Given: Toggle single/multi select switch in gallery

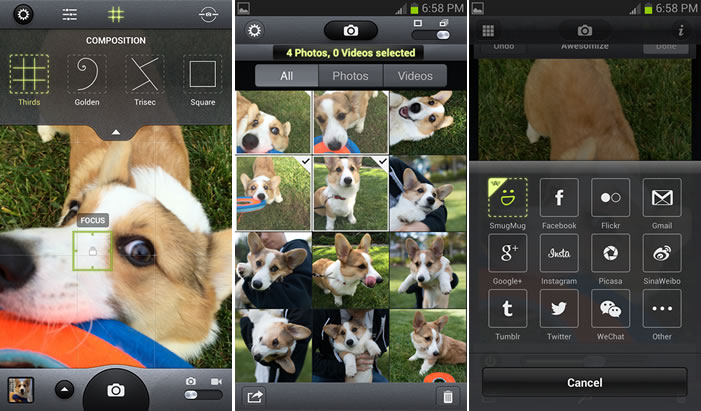Looking at the screenshot, I should [431, 35].
